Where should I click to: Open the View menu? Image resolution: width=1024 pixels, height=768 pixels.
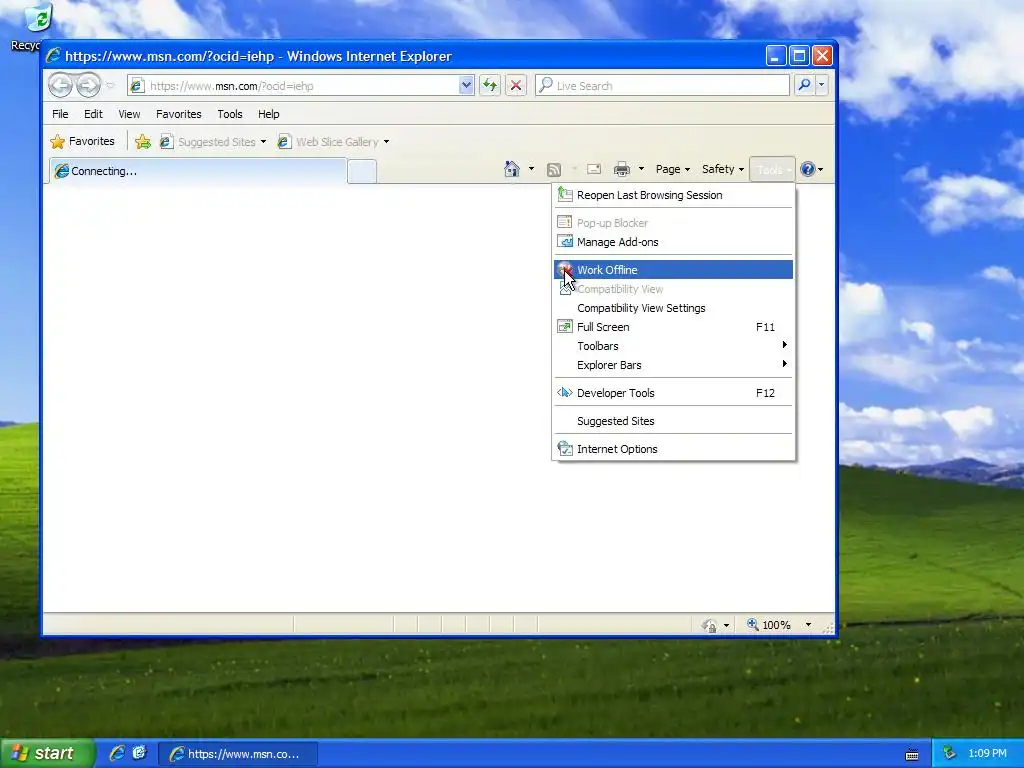coord(129,114)
